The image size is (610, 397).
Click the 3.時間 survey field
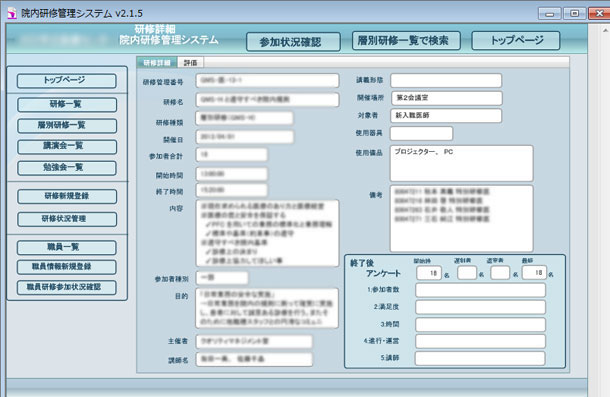tap(480, 325)
